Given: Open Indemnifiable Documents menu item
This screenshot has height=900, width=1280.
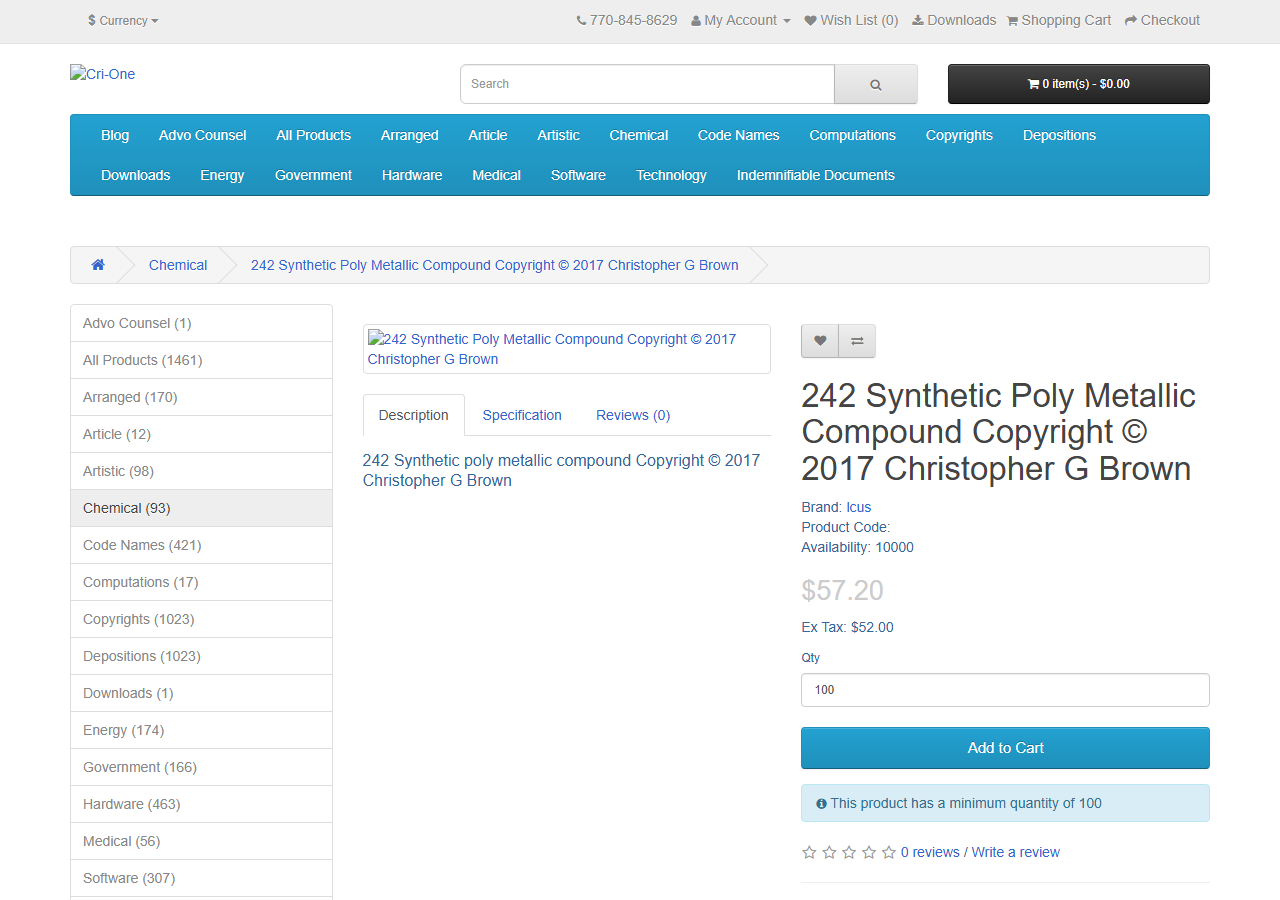Looking at the screenshot, I should click(x=816, y=175).
